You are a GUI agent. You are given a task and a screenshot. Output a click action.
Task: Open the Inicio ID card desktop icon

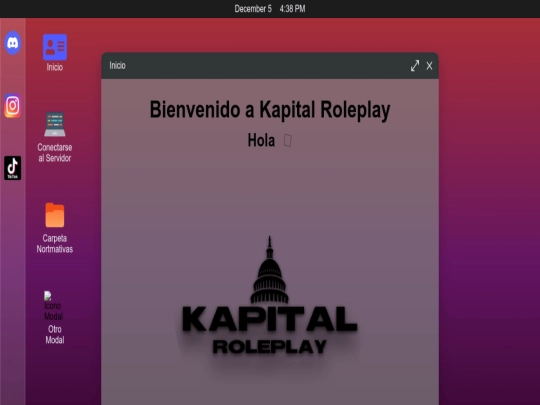55,47
